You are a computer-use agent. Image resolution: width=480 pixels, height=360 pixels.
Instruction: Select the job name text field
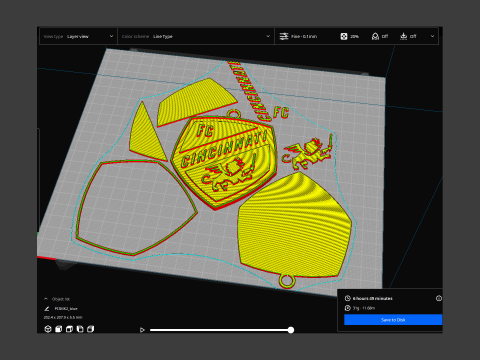tap(66, 309)
